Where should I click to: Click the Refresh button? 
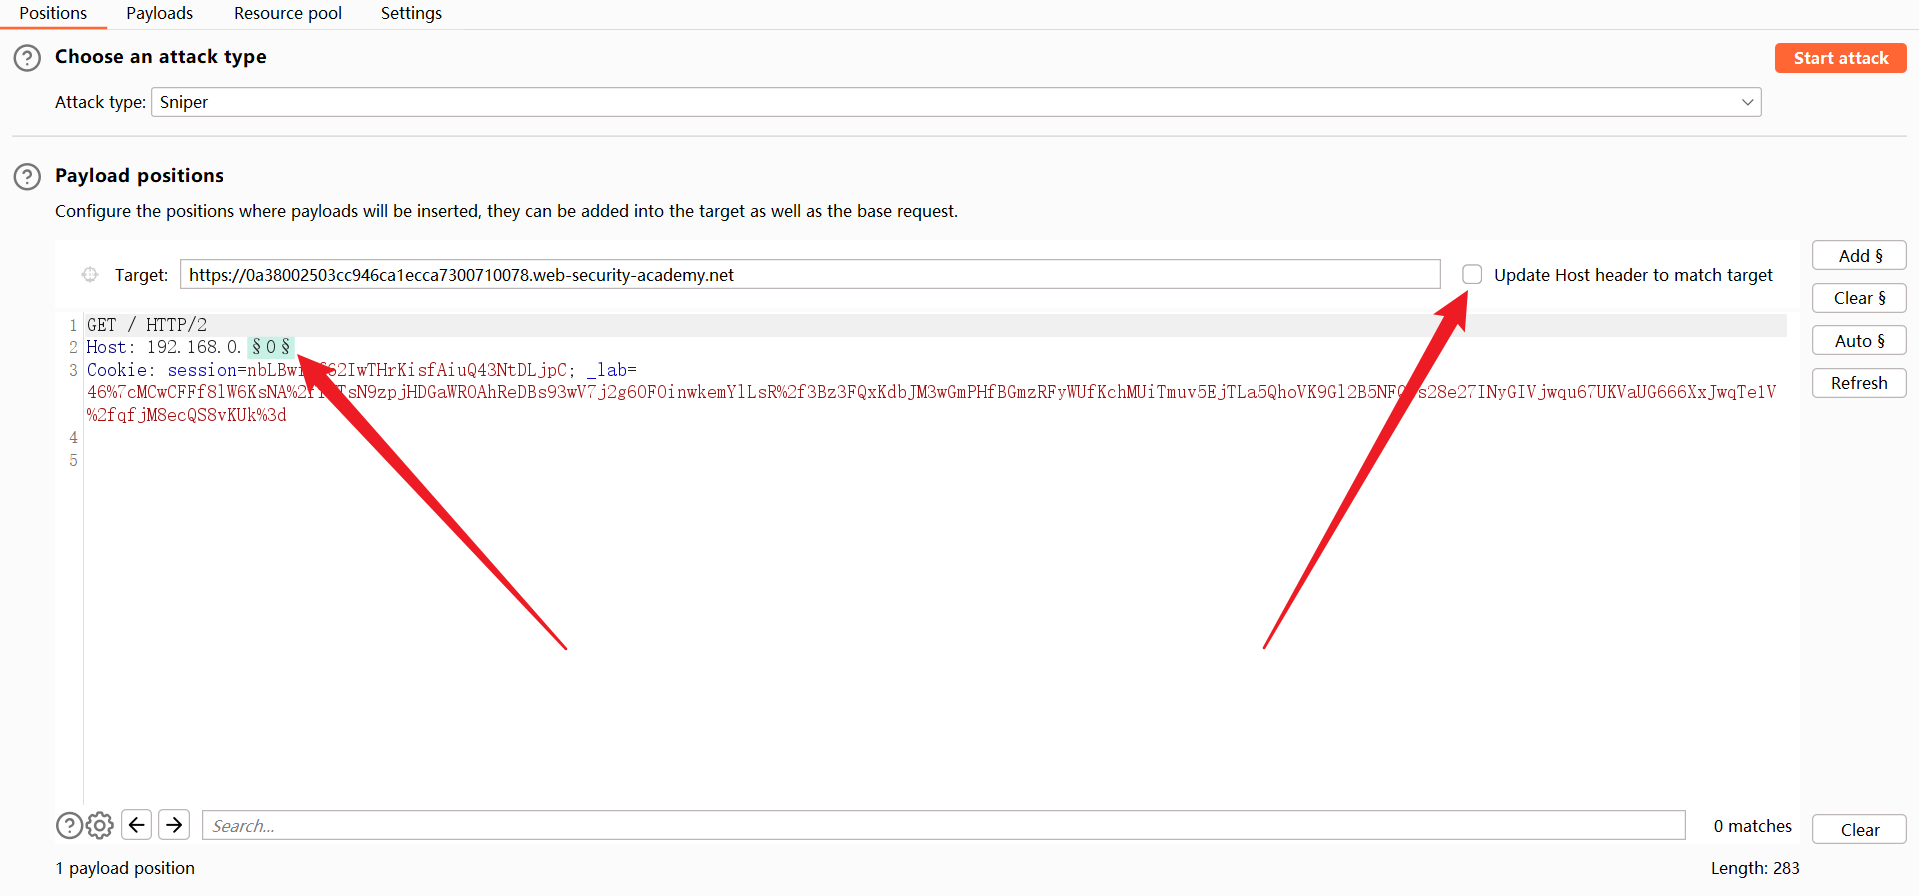(1859, 383)
